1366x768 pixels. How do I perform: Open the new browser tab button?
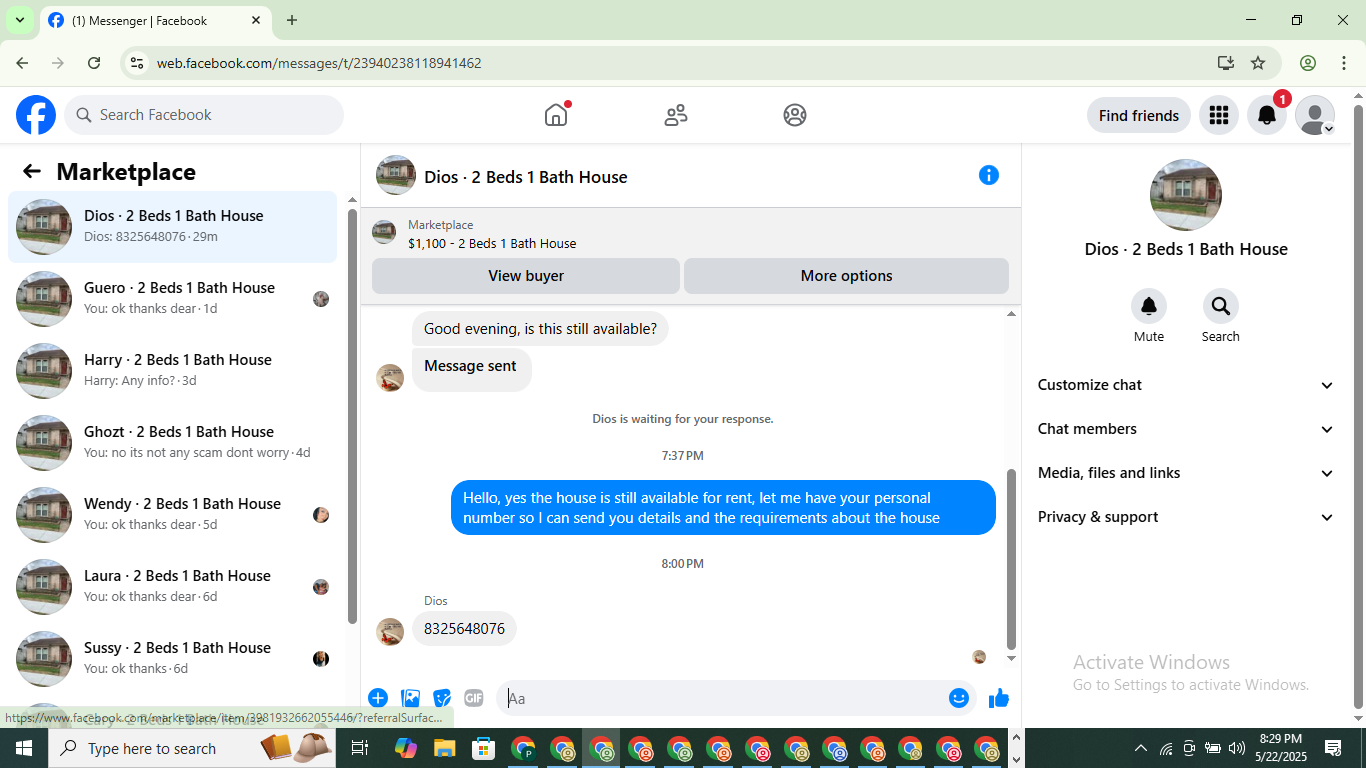pyautogui.click(x=292, y=20)
